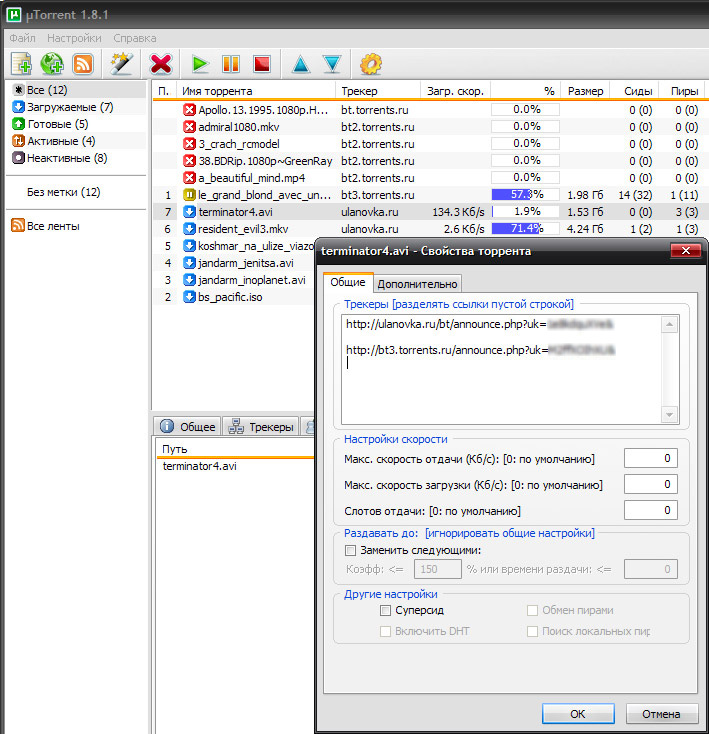Stop torrent with red stop icon
The height and width of the screenshot is (734, 709).
262,64
